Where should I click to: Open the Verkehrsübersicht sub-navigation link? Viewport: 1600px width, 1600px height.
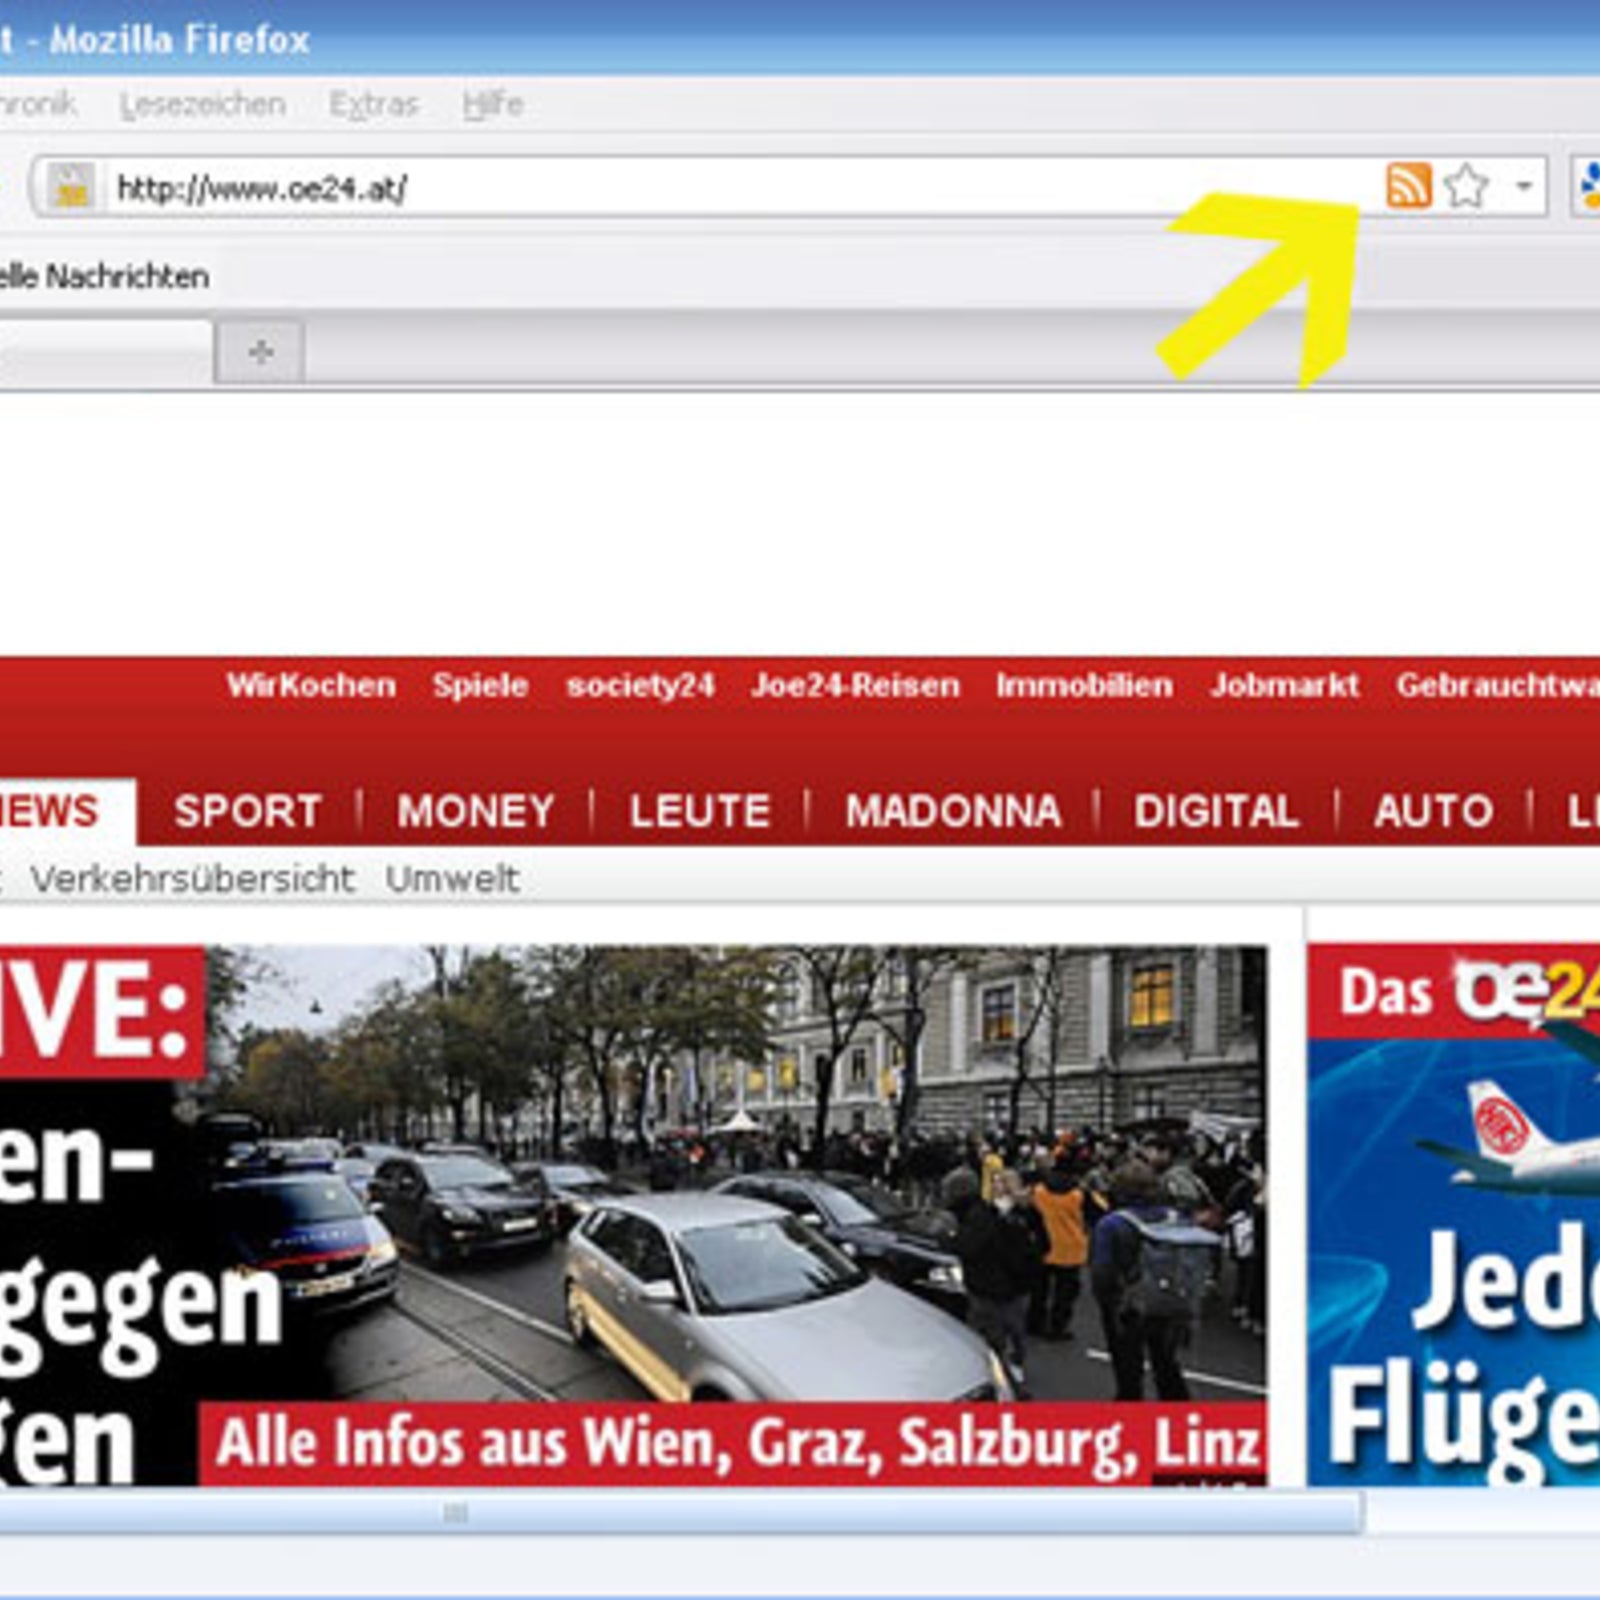click(x=192, y=879)
